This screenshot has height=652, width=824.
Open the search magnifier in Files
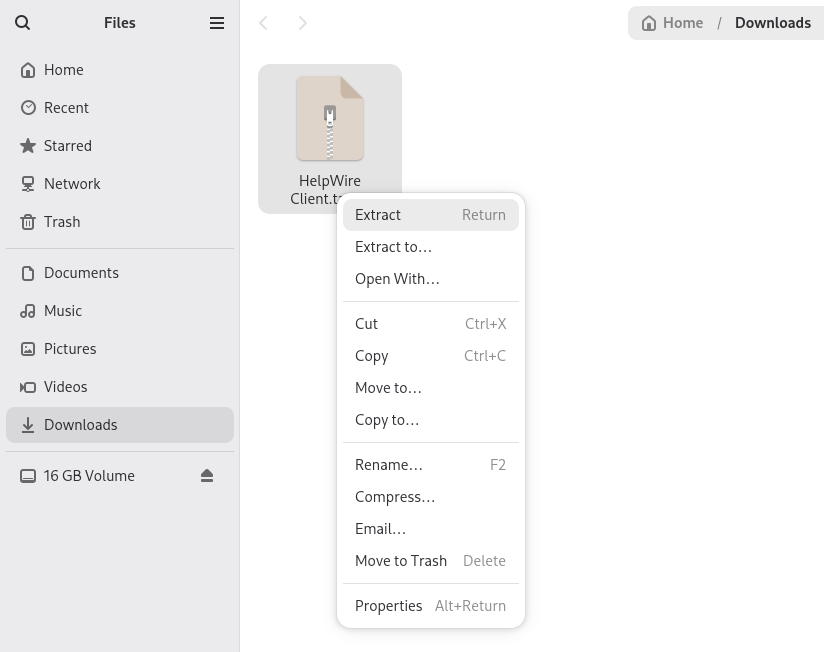coord(23,23)
